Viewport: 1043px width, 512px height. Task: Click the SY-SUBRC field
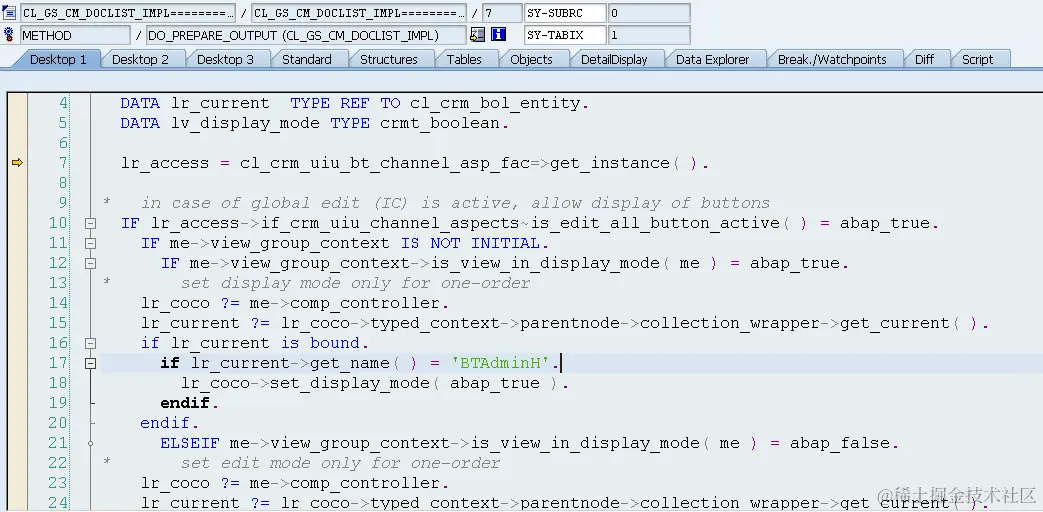[565, 13]
